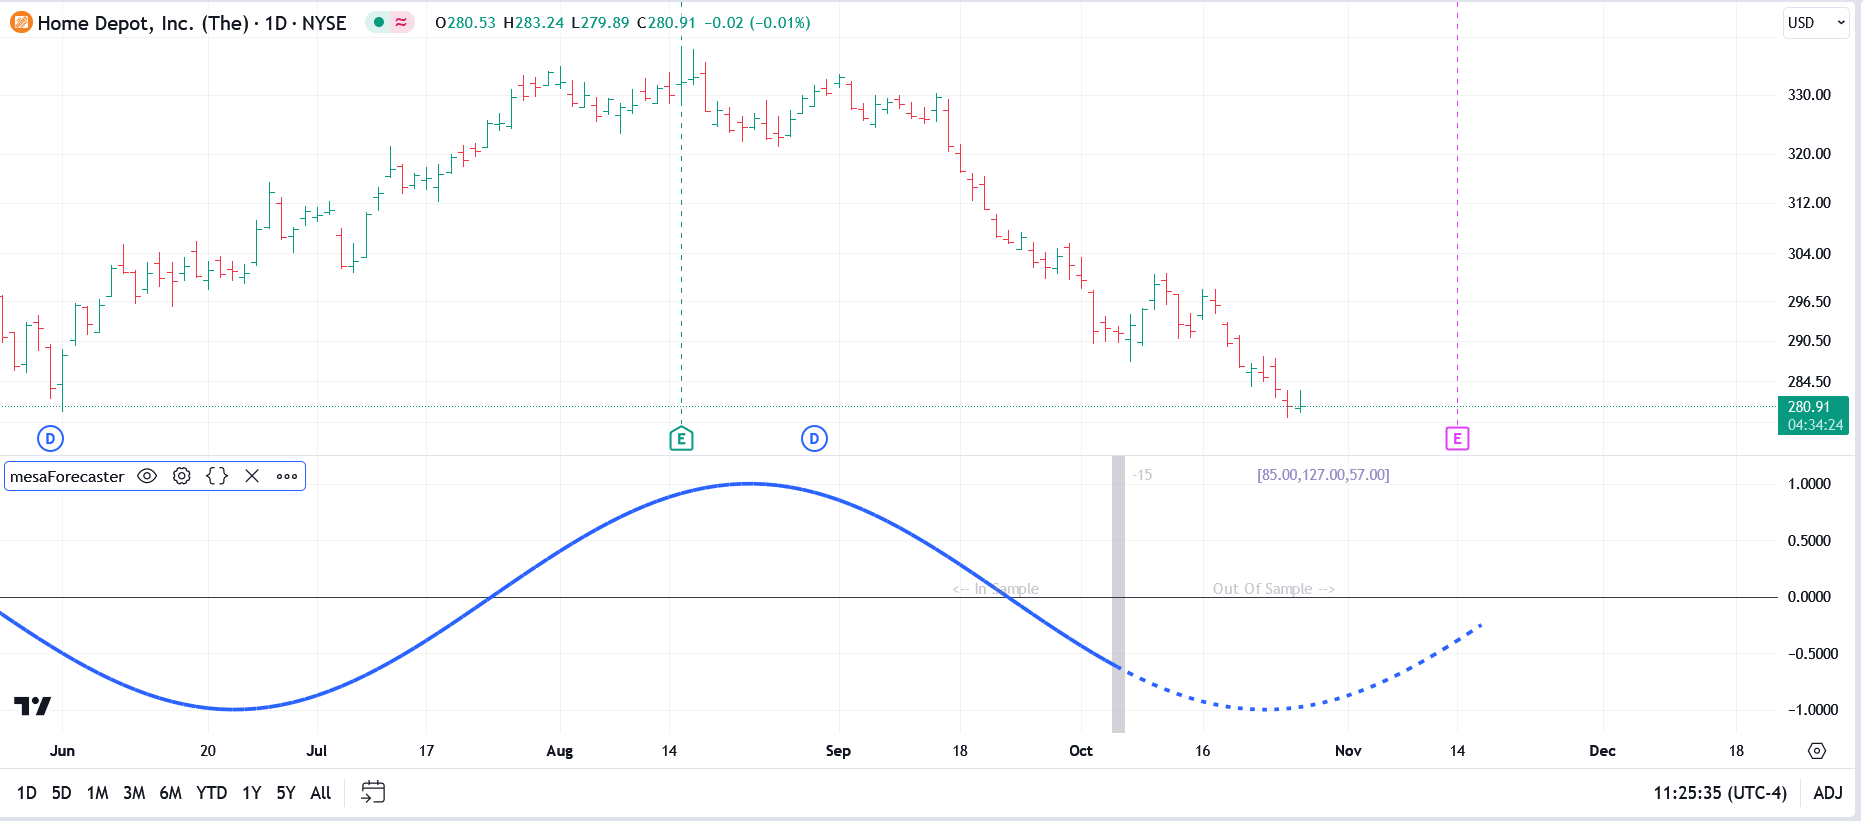1863x821 pixels.
Task: Toggle mesaForecaster indicator visibility eye
Action: click(147, 476)
